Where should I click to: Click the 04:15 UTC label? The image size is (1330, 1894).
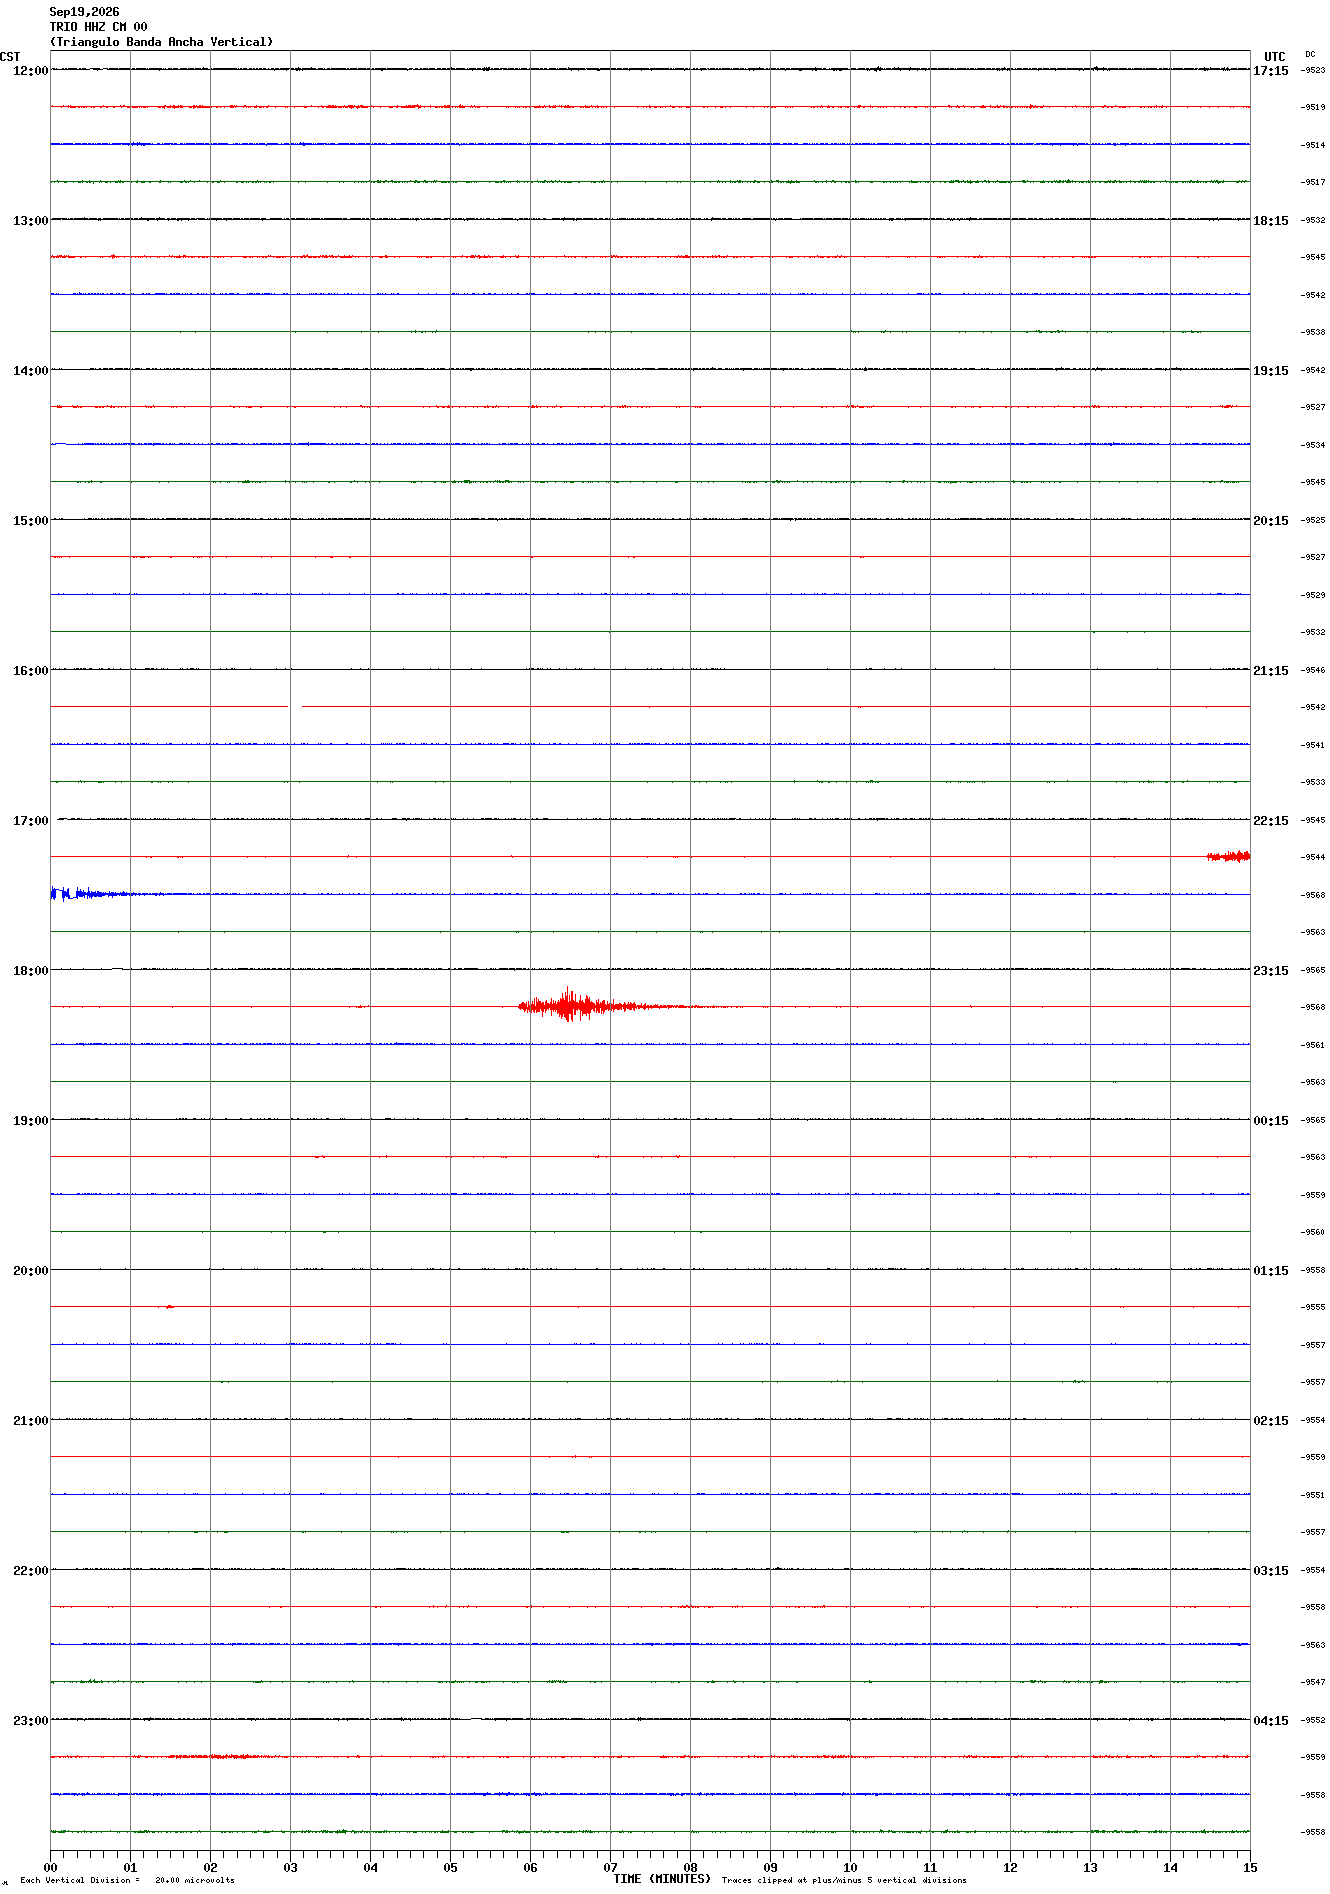(x=1271, y=1720)
